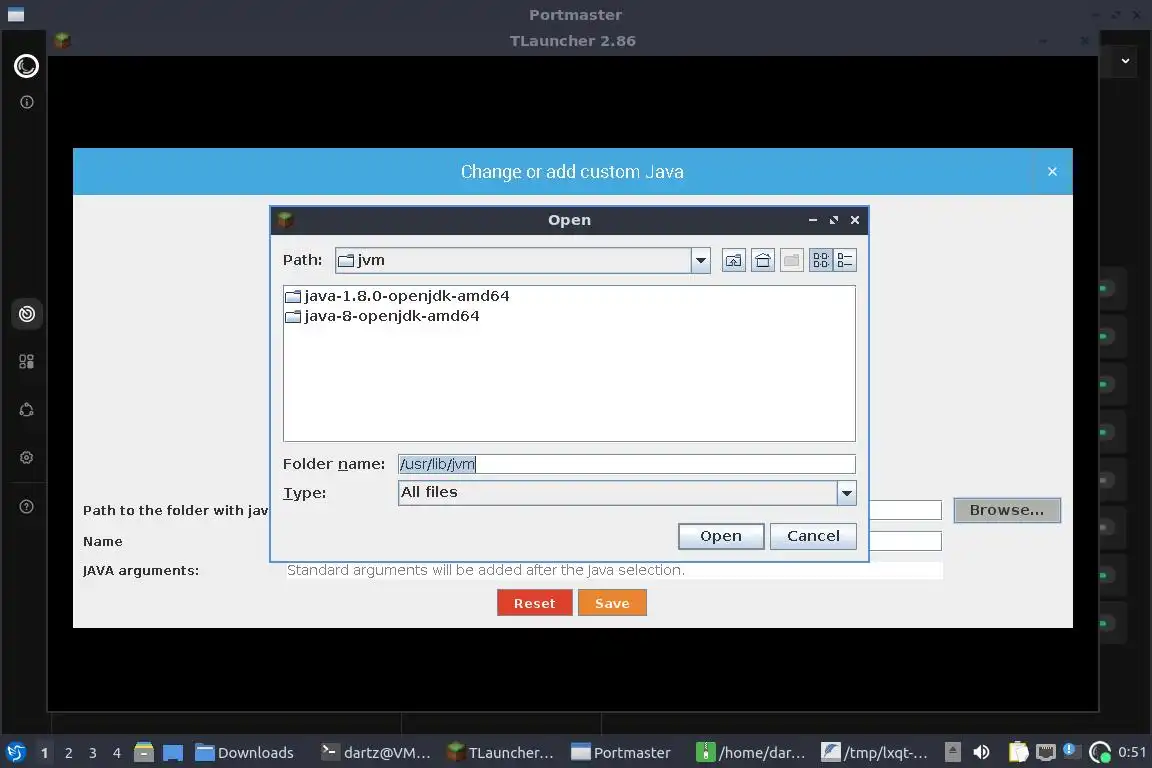Open the LXQt start menu
This screenshot has width=1152, height=768.
coord(15,753)
